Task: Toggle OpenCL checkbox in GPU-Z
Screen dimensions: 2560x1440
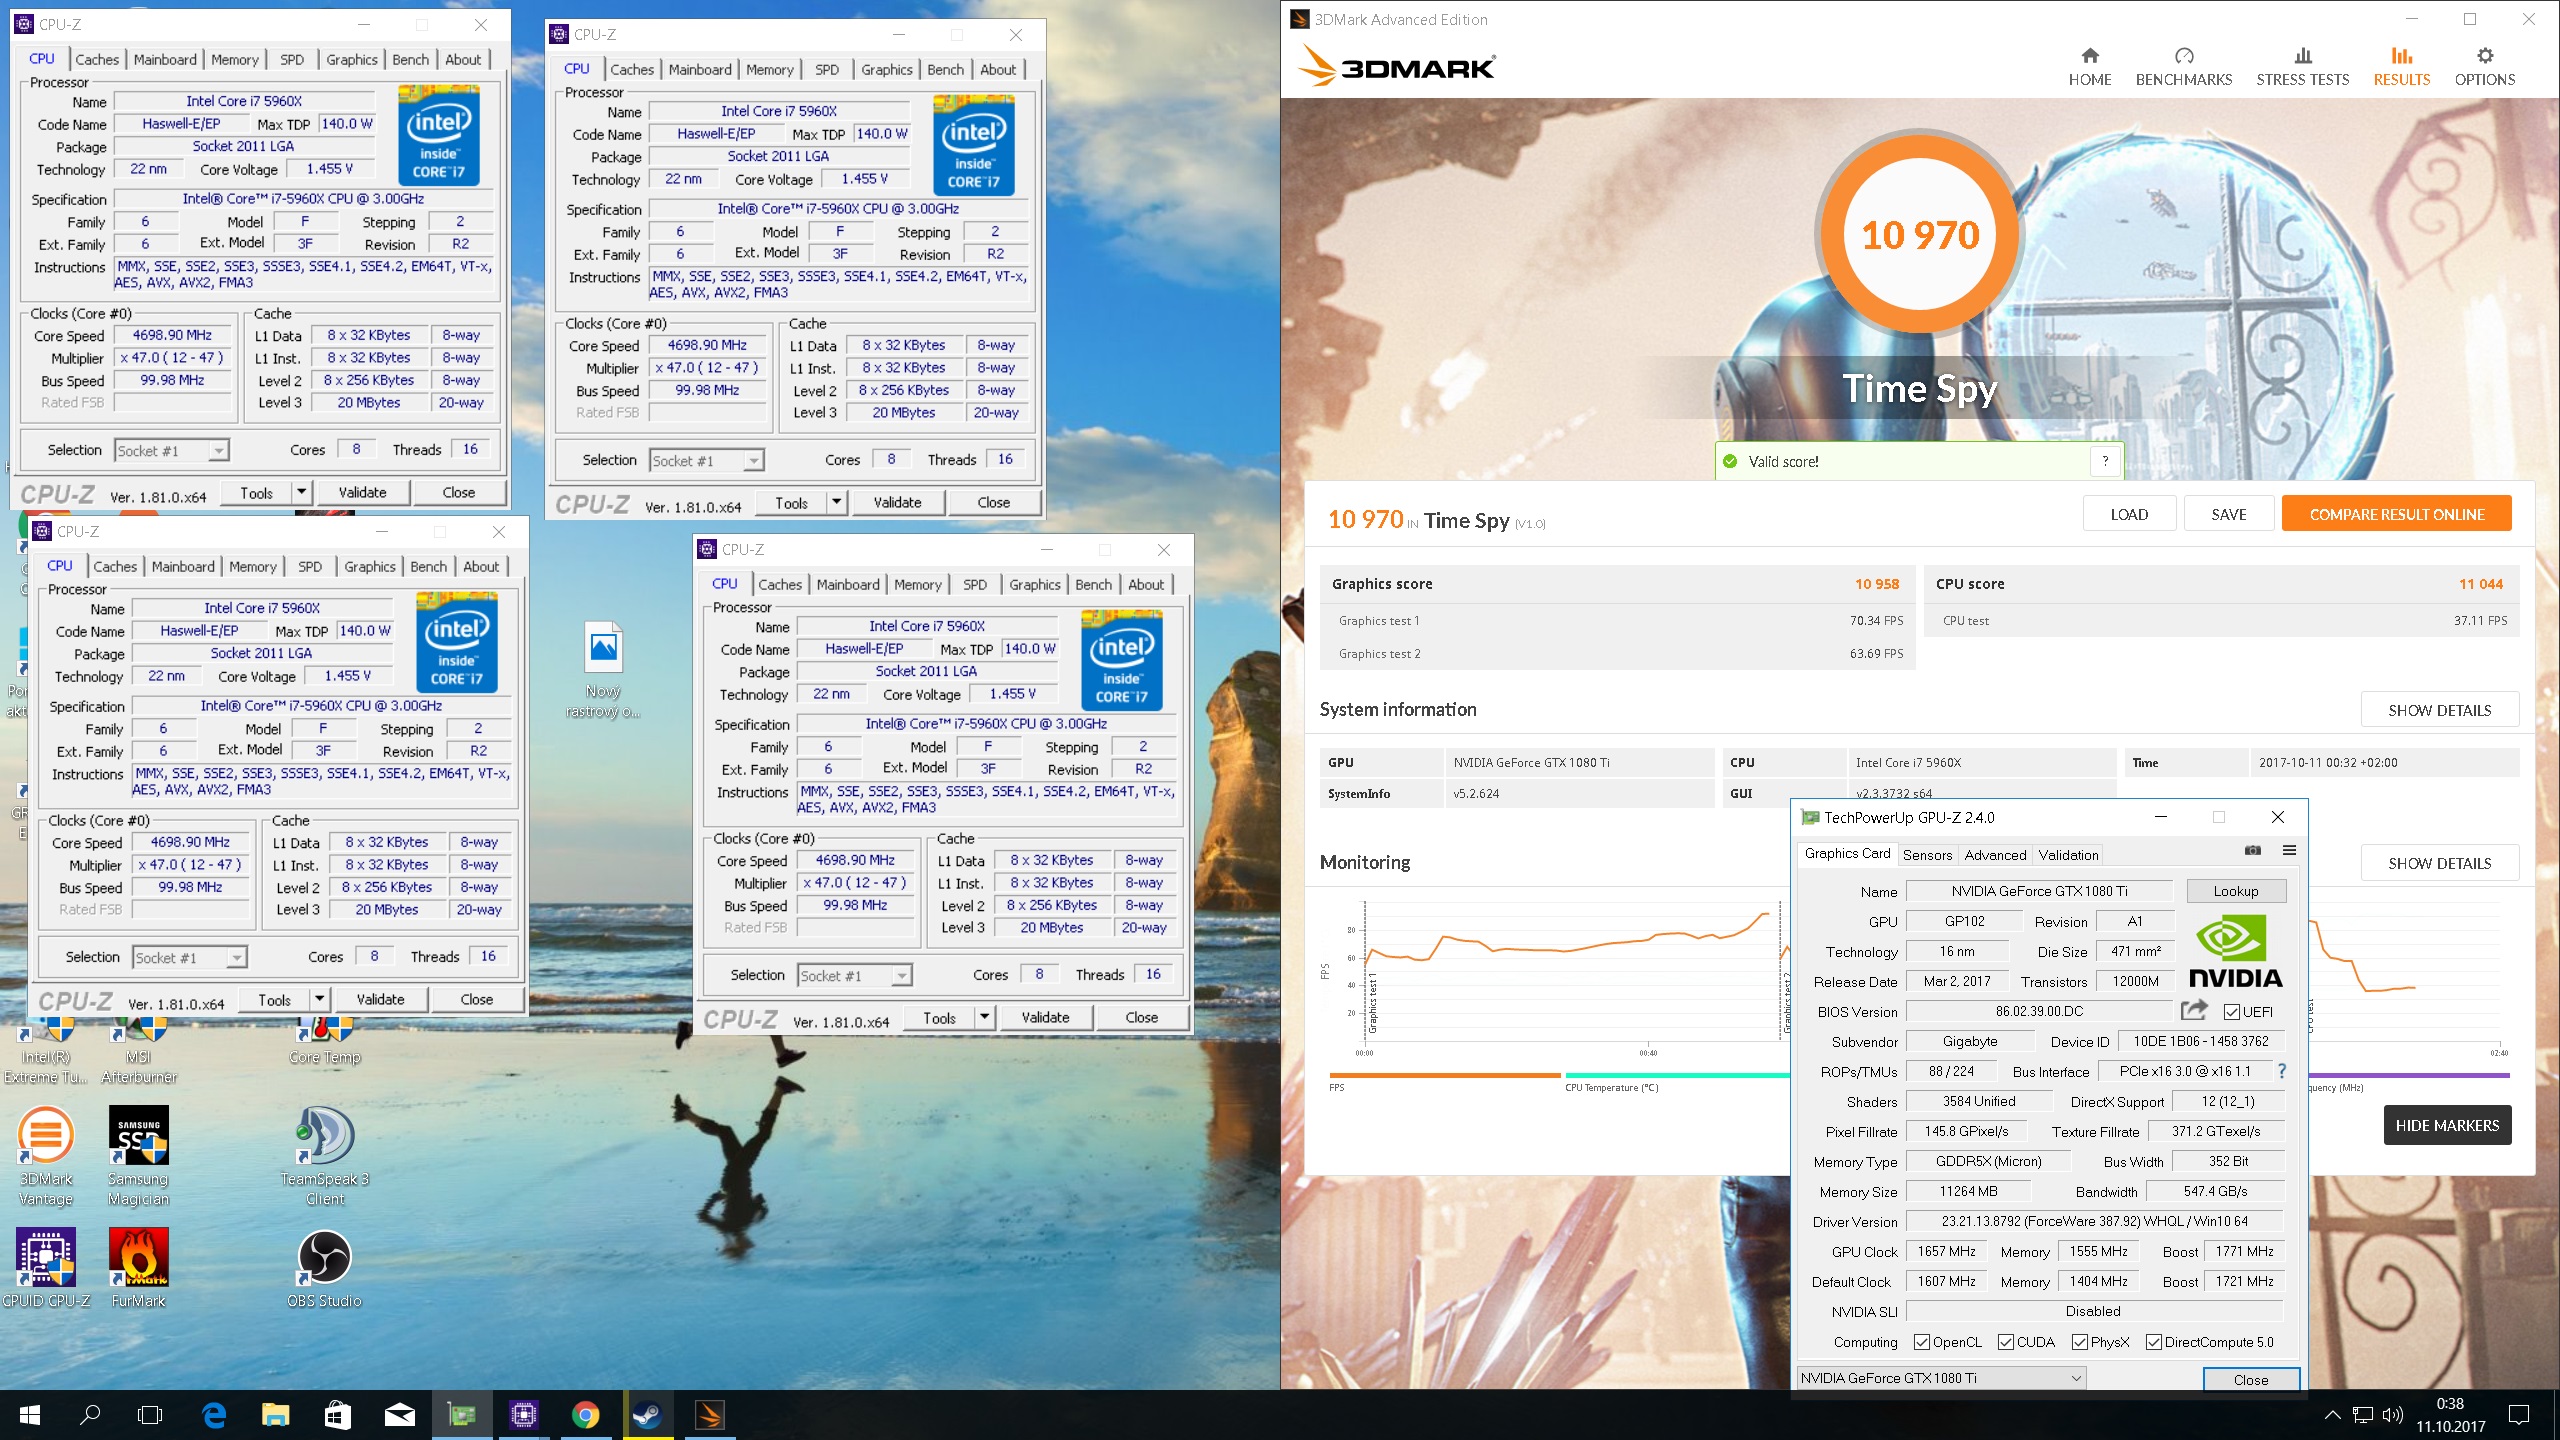Action: (x=1921, y=1342)
